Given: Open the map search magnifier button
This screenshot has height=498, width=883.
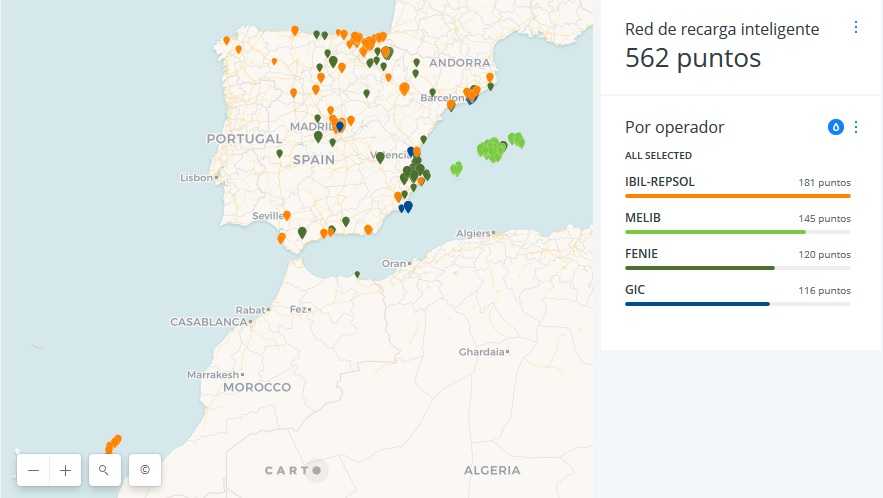Looking at the screenshot, I should 104,470.
